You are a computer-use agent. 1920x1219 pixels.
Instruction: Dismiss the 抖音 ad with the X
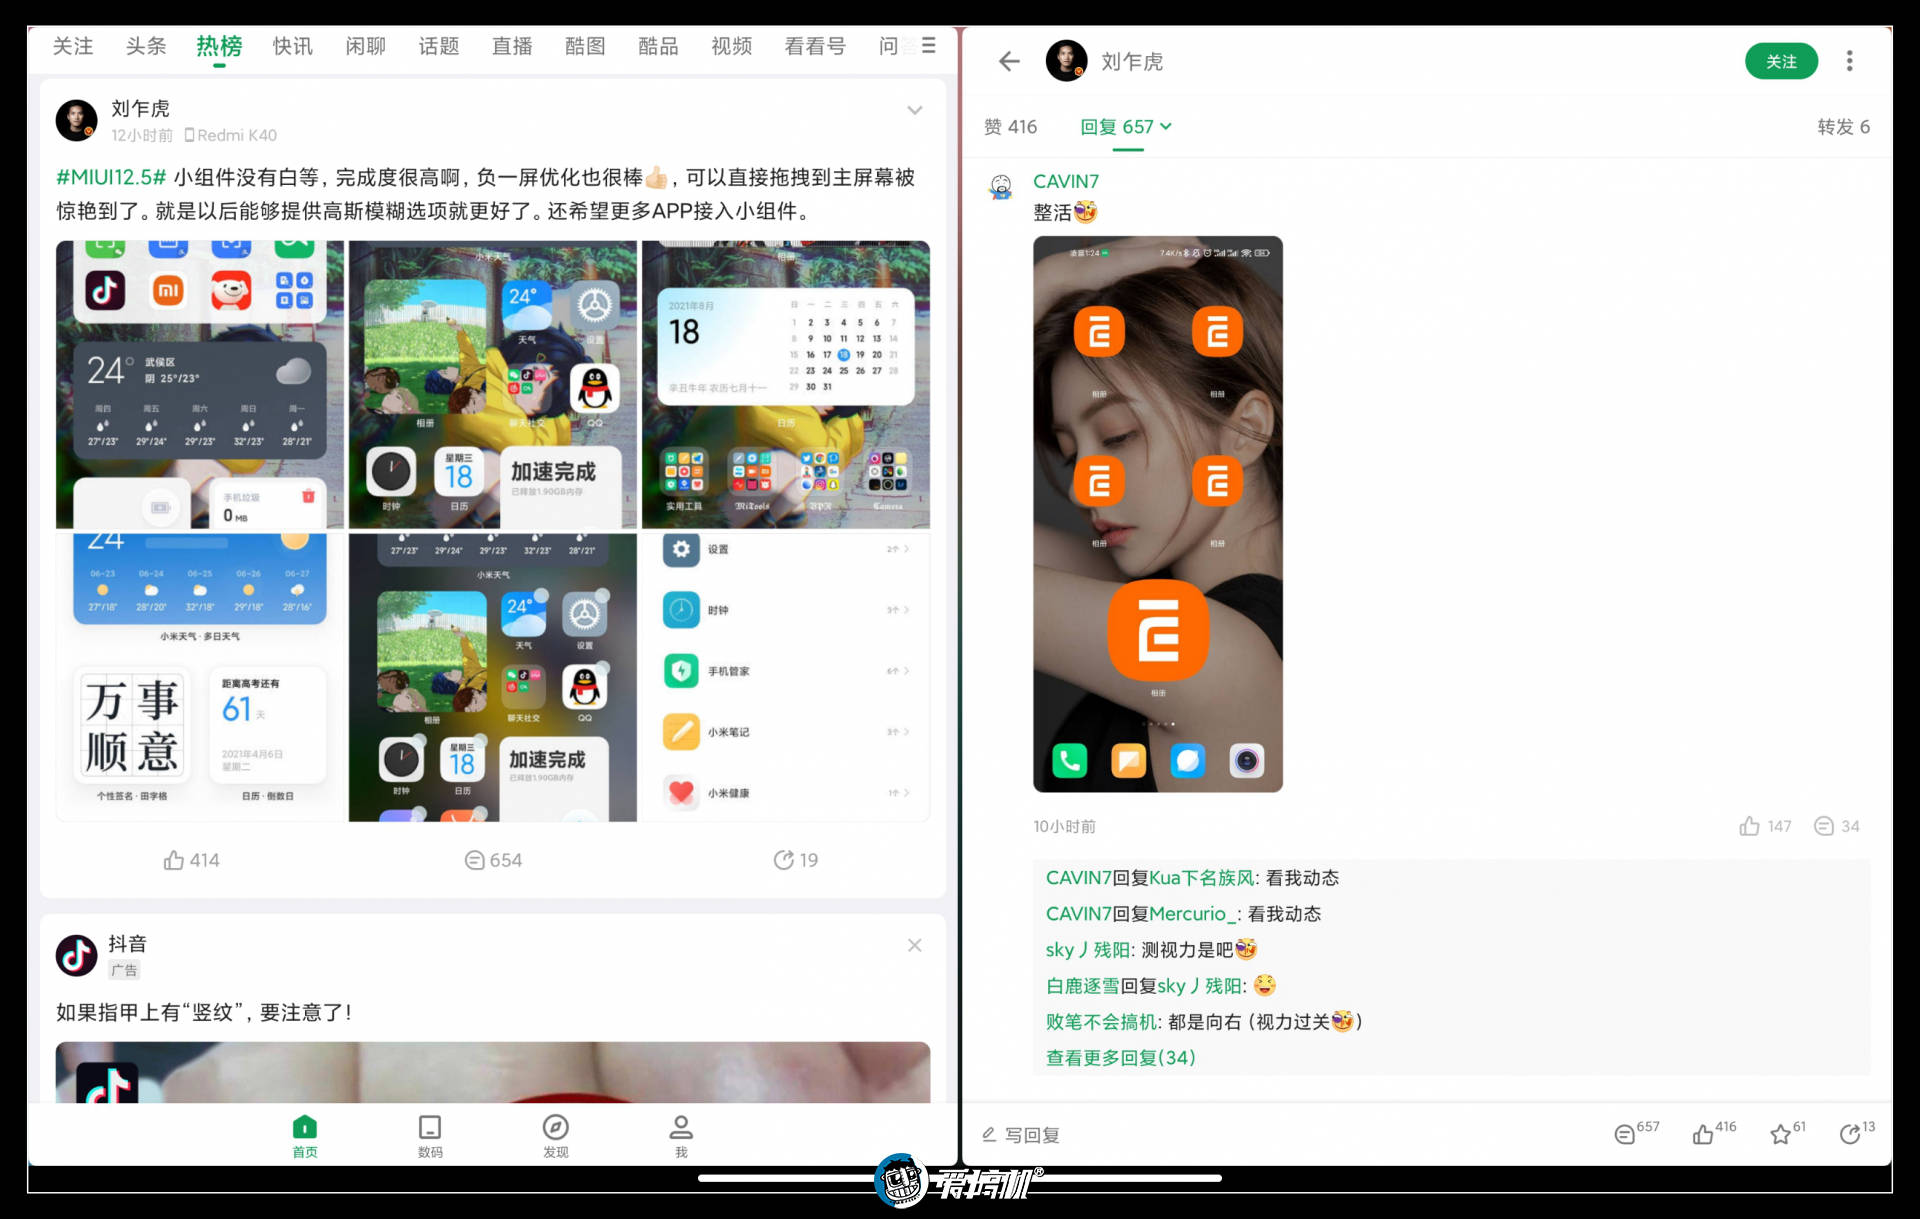(x=914, y=945)
